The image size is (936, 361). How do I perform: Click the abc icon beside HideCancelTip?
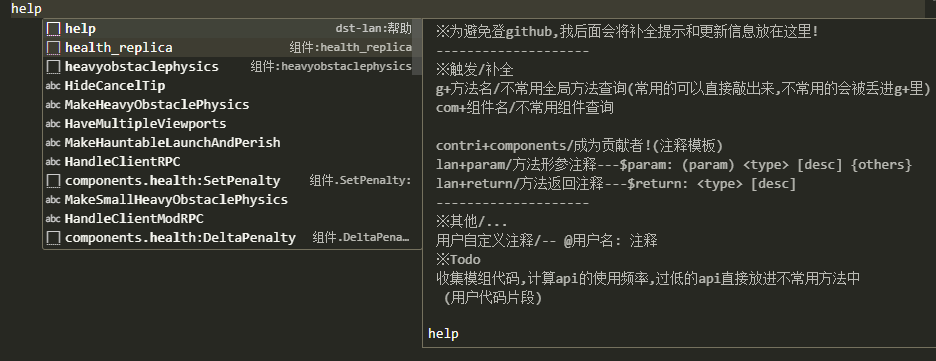pos(53,86)
